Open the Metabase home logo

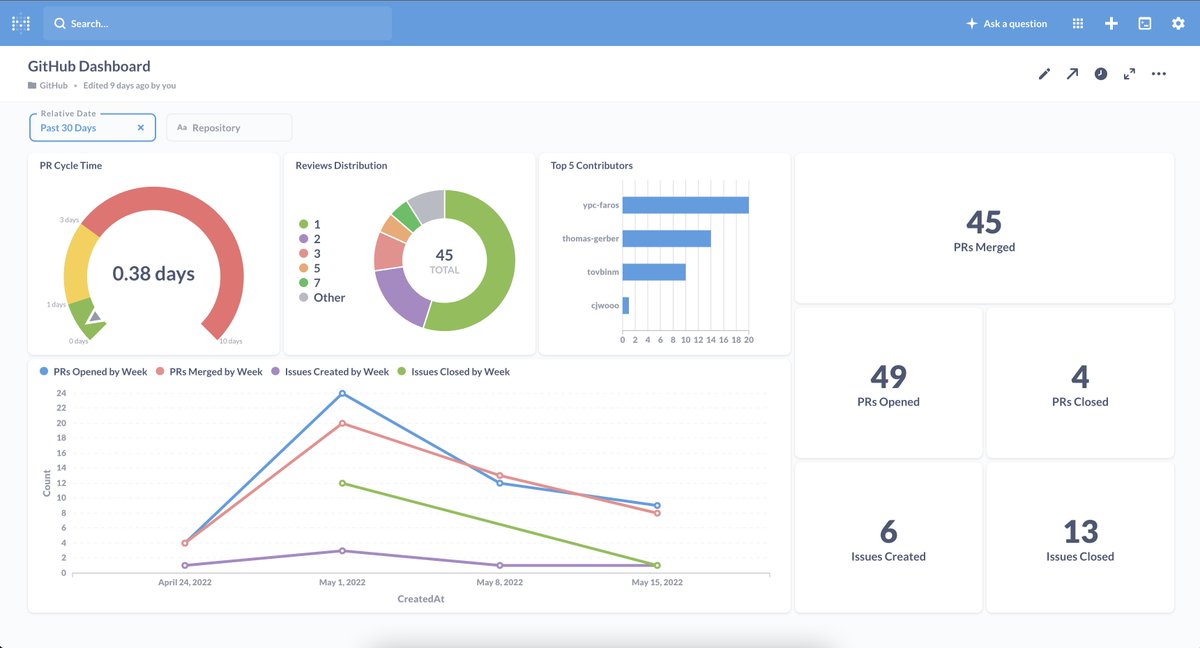21,23
